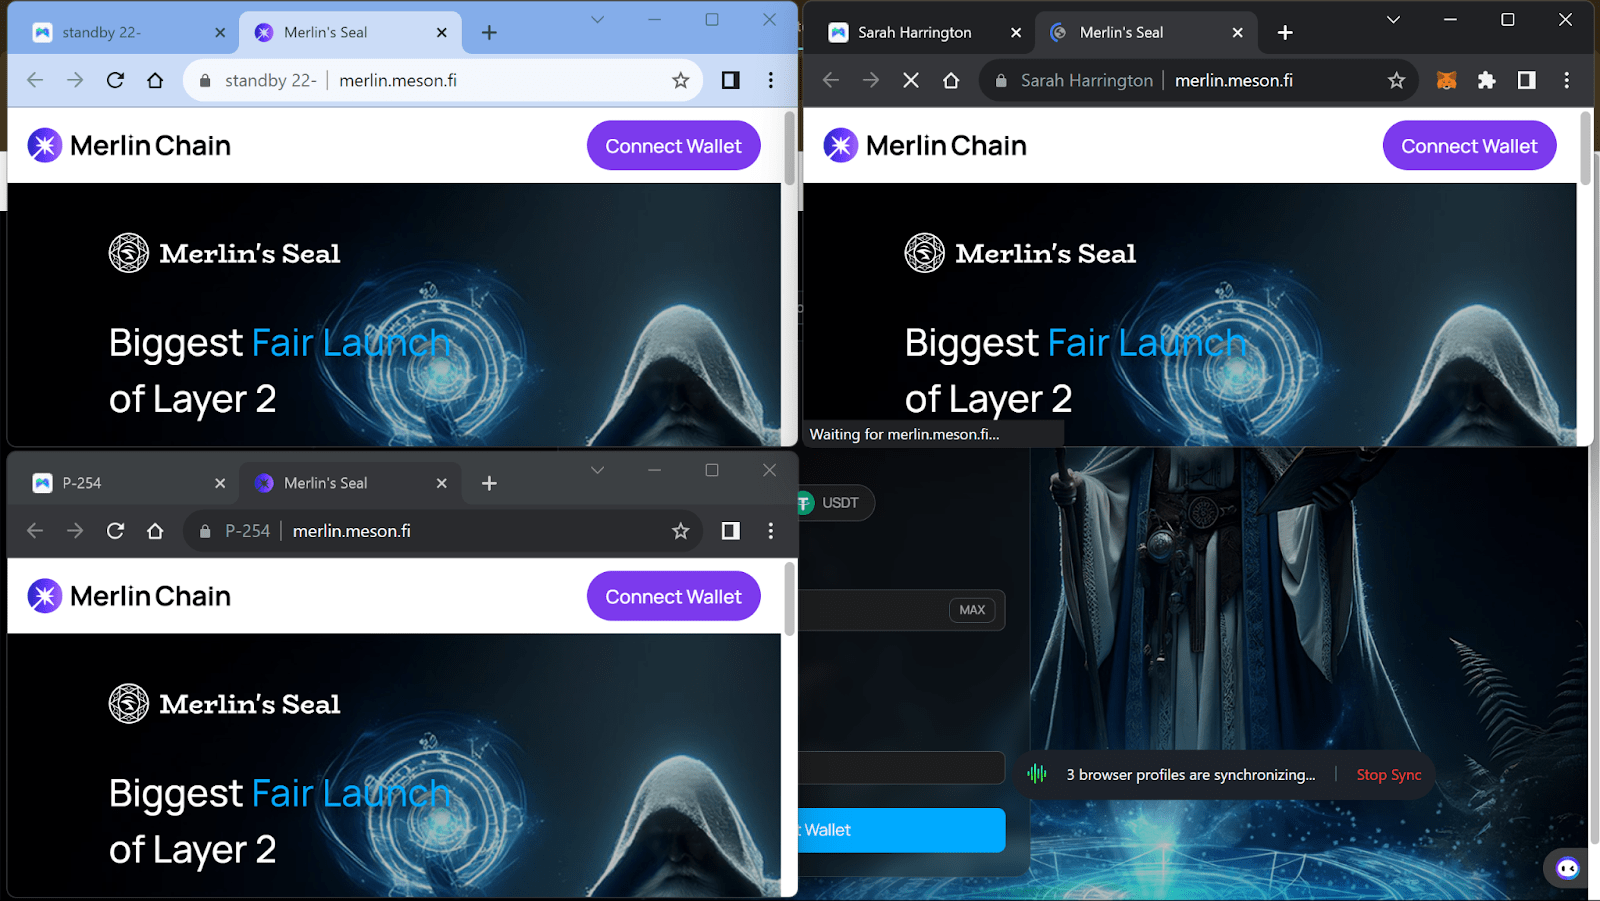1600x901 pixels.
Task: Click "3 browser profiles are synchronizing..." status text
Action: (1191, 775)
